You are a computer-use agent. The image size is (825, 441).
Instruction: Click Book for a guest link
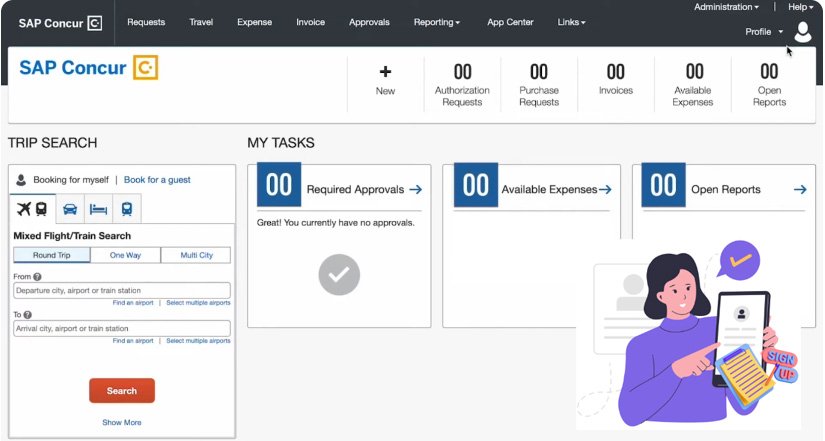click(x=157, y=180)
